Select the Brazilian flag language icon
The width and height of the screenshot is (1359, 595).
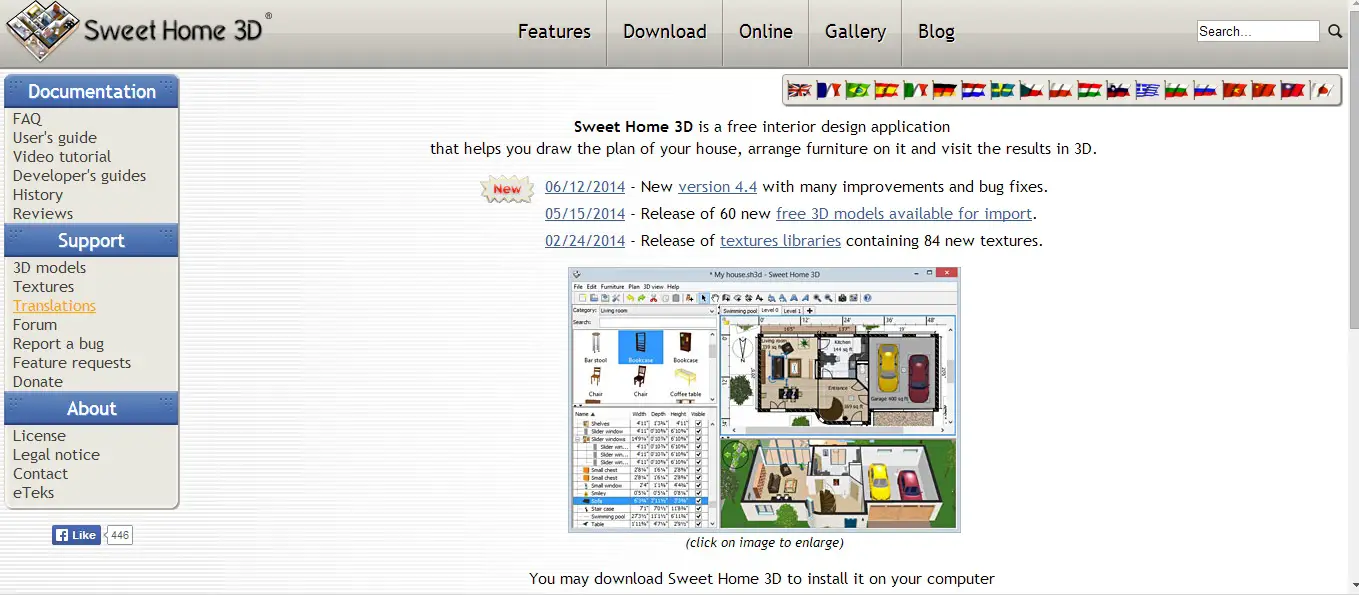(857, 91)
